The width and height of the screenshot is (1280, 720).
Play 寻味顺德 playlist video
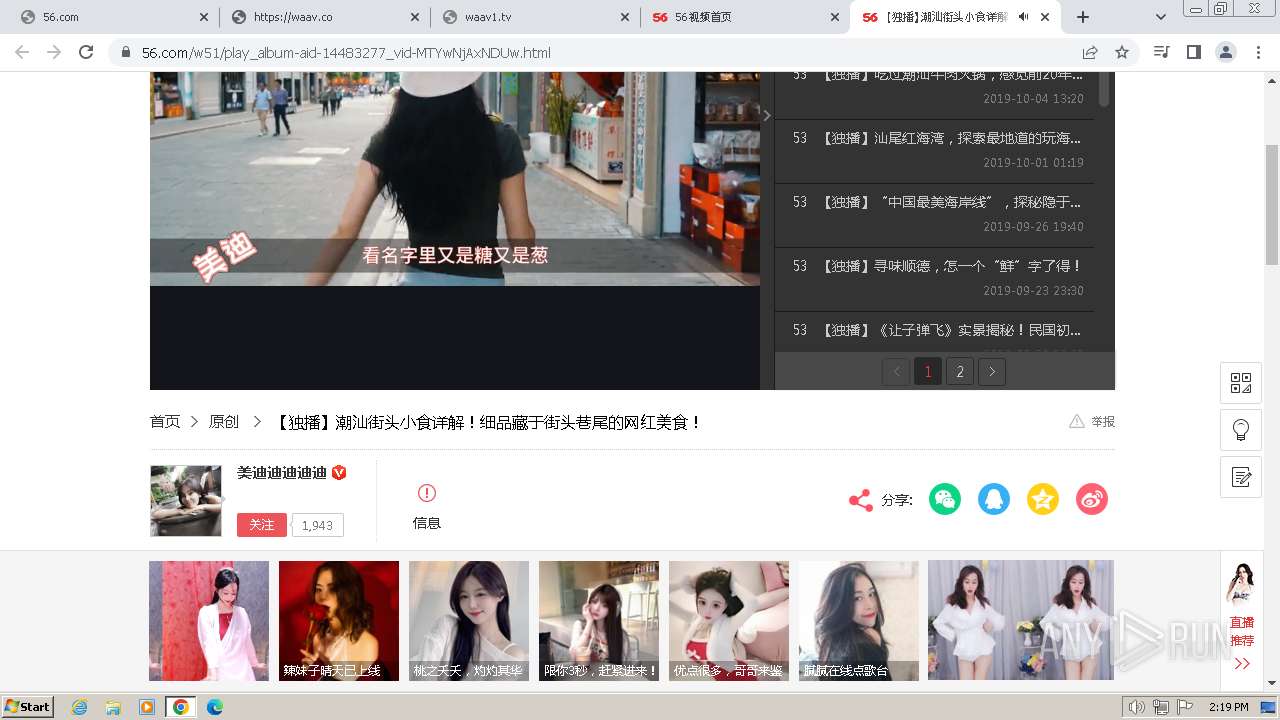click(934, 279)
